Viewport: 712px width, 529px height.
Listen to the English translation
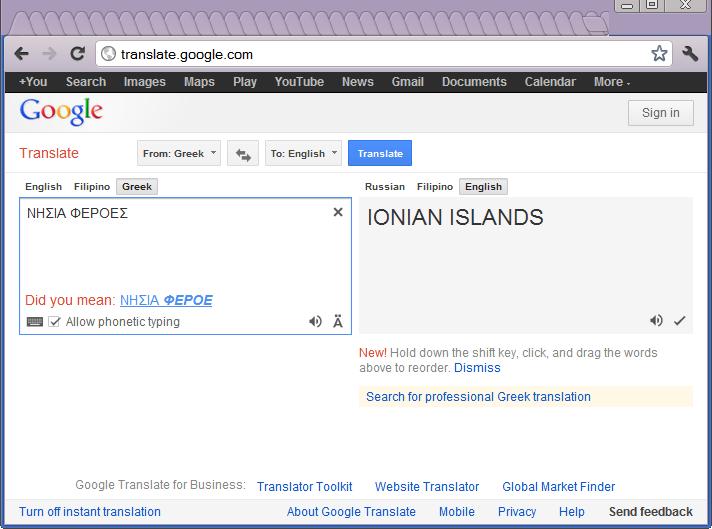(x=656, y=321)
